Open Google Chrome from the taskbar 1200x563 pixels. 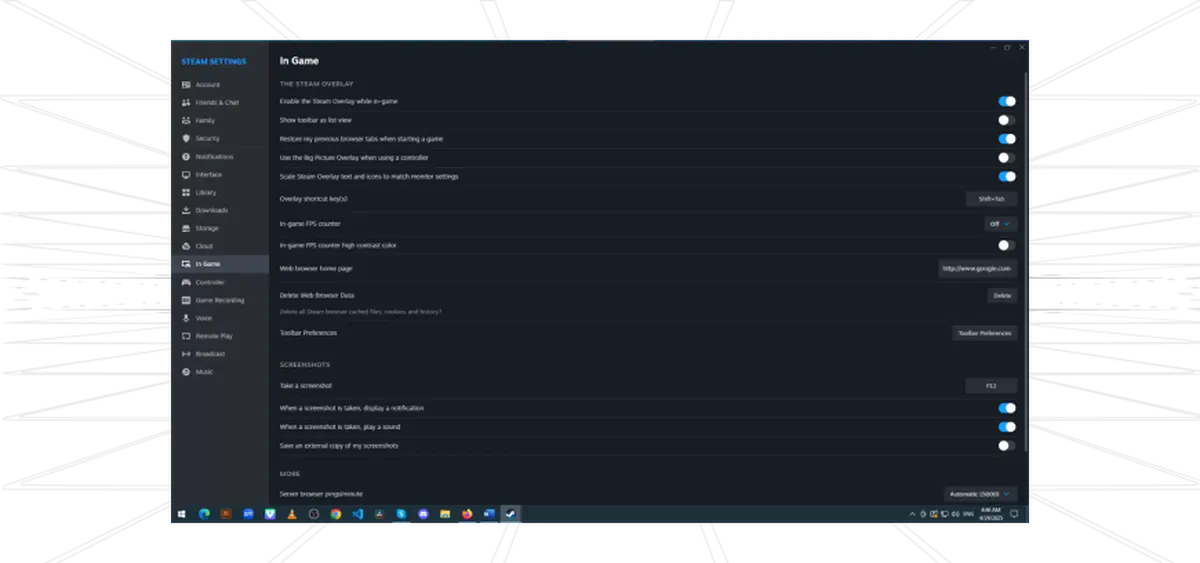tap(335, 514)
